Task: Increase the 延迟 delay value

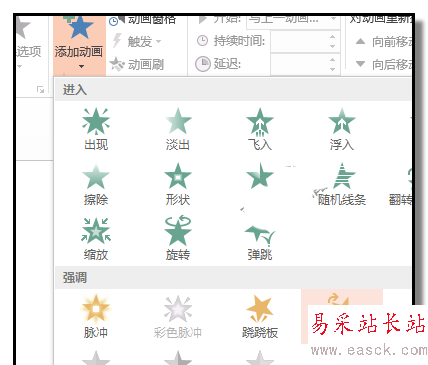Action: [332, 59]
